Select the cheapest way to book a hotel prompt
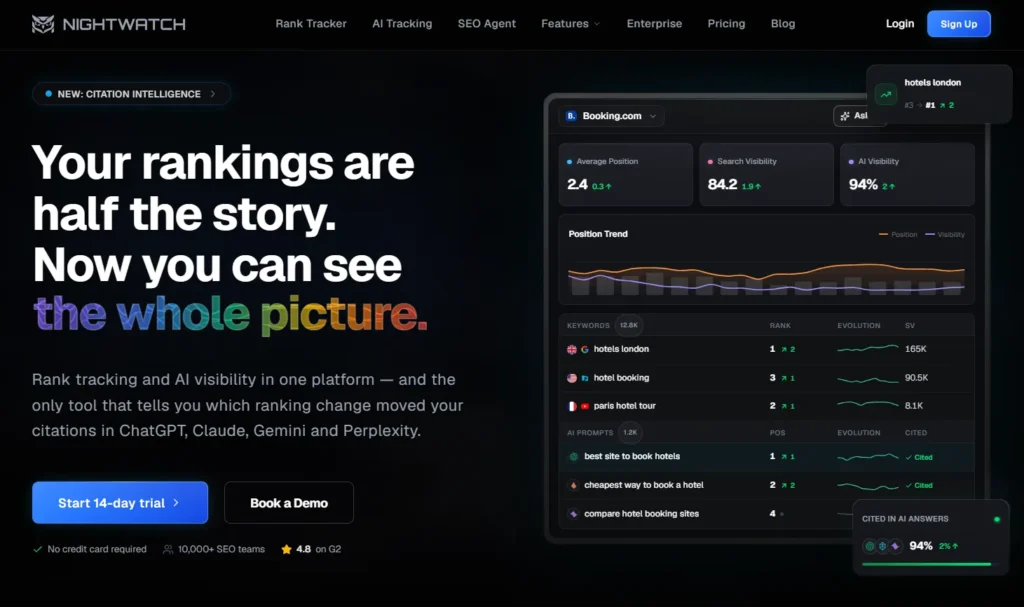This screenshot has height=607, width=1024. tap(767, 485)
